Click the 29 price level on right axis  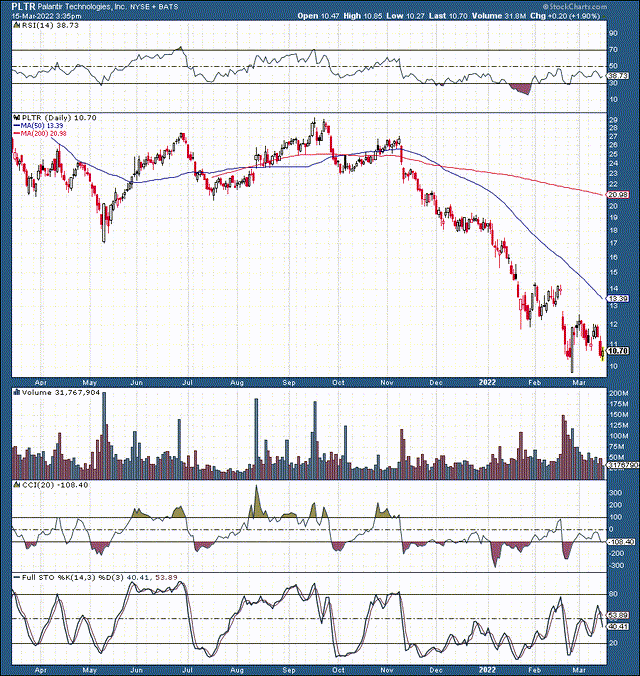(x=613, y=120)
